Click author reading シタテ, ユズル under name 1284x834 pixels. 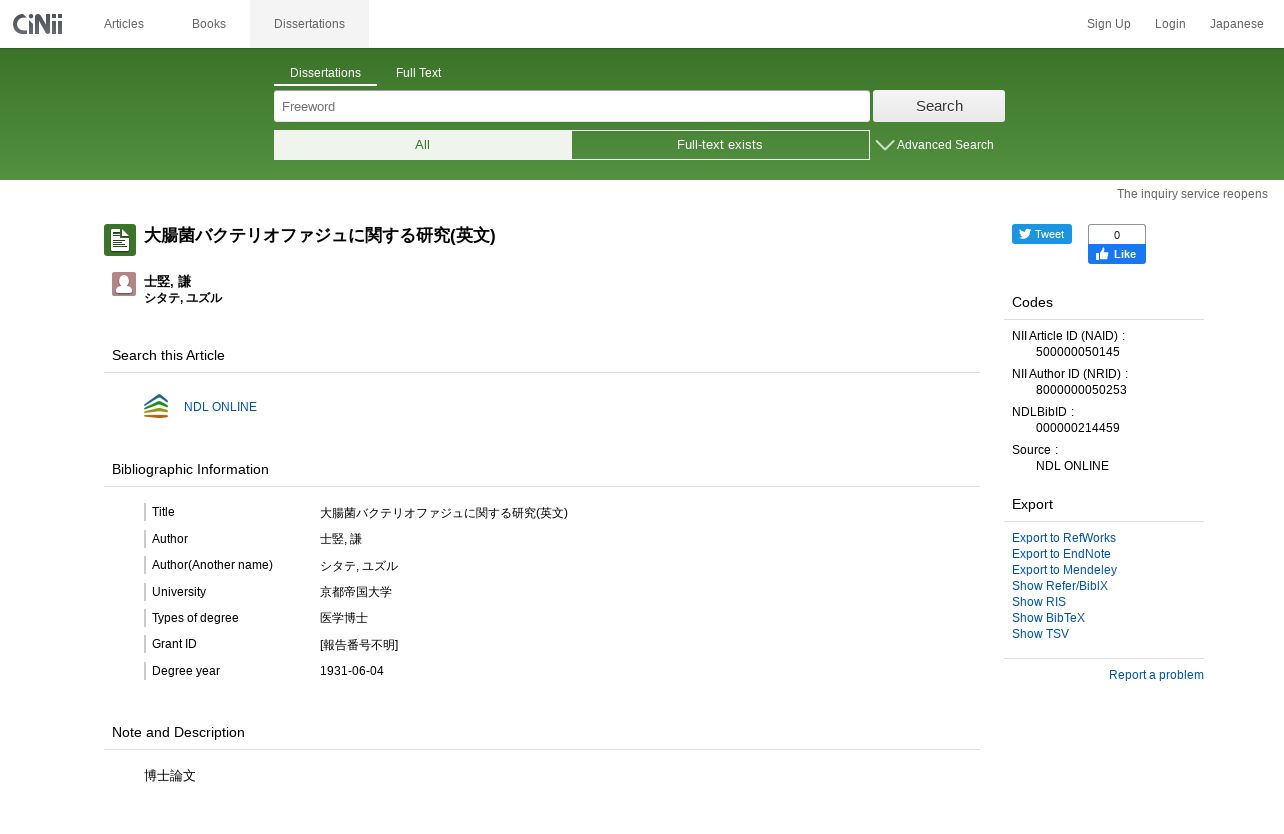click(x=183, y=298)
